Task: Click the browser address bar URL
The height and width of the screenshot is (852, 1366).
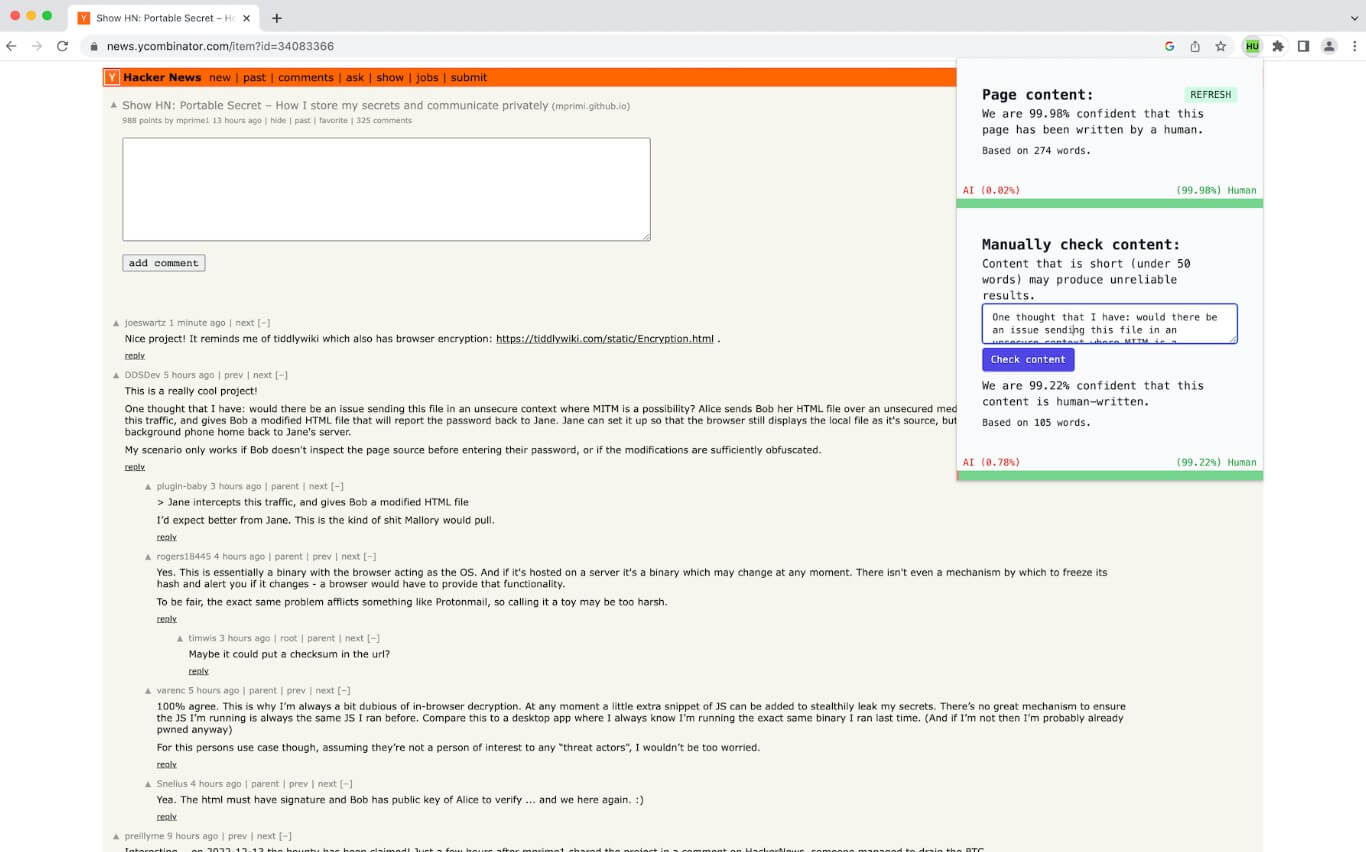Action: (x=220, y=46)
